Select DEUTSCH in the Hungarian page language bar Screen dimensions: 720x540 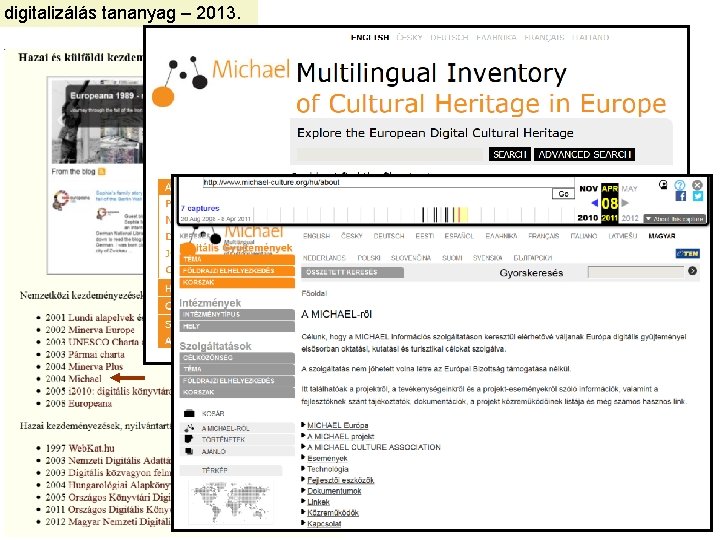tap(388, 236)
